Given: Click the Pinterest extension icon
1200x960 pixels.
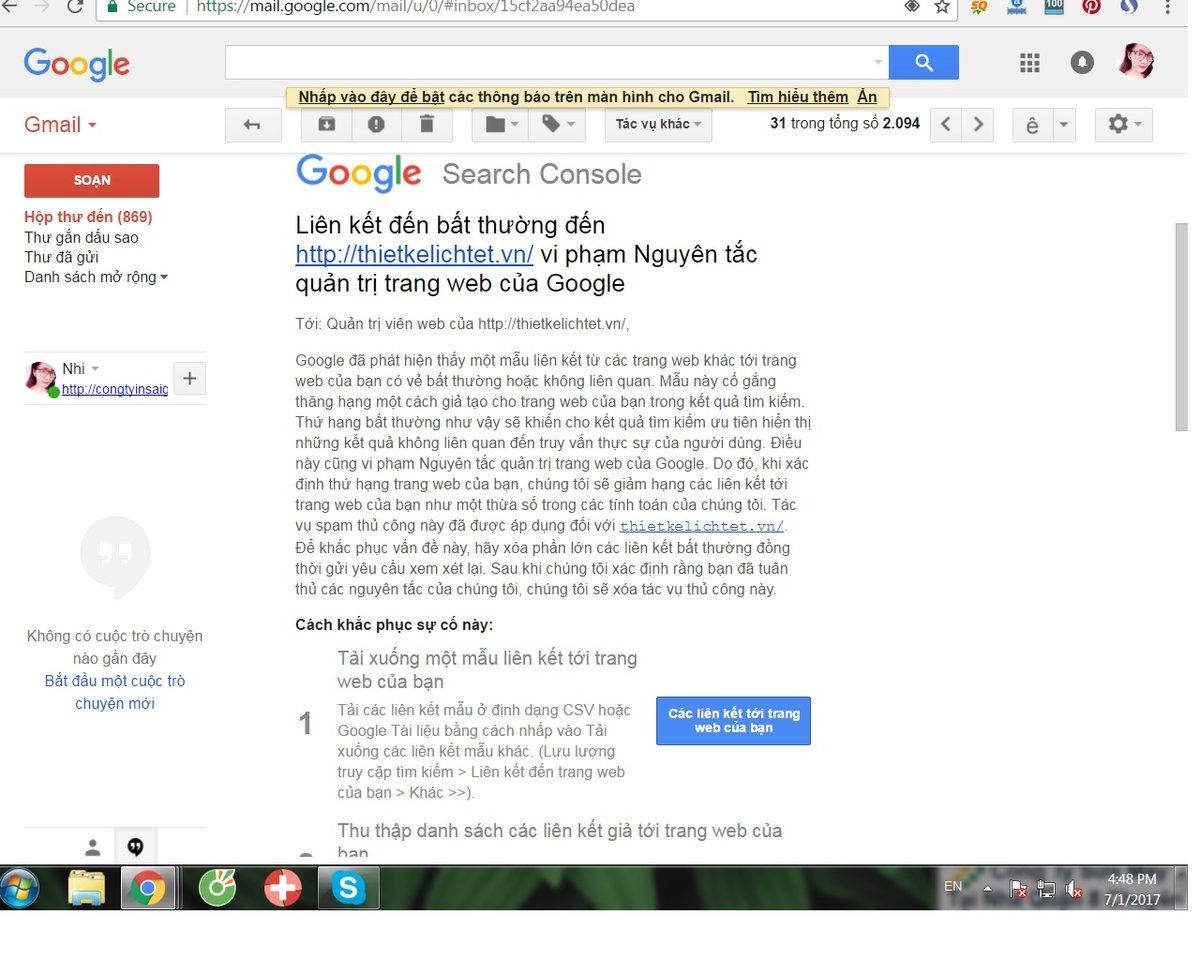Looking at the screenshot, I should (1091, 7).
